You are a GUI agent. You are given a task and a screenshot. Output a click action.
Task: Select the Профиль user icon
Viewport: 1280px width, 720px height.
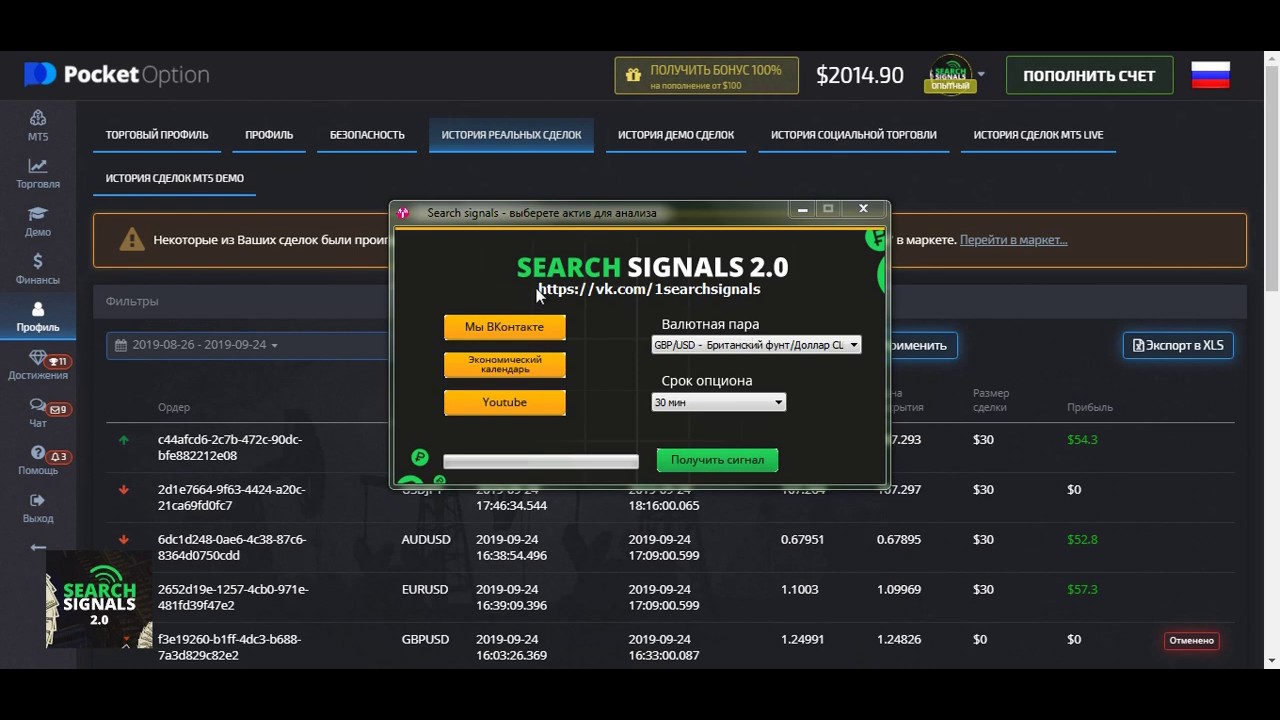[x=38, y=310]
